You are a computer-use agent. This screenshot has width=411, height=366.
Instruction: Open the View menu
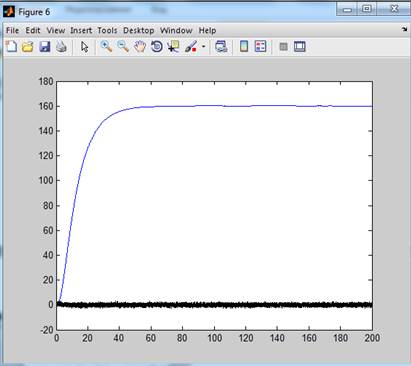coord(56,30)
